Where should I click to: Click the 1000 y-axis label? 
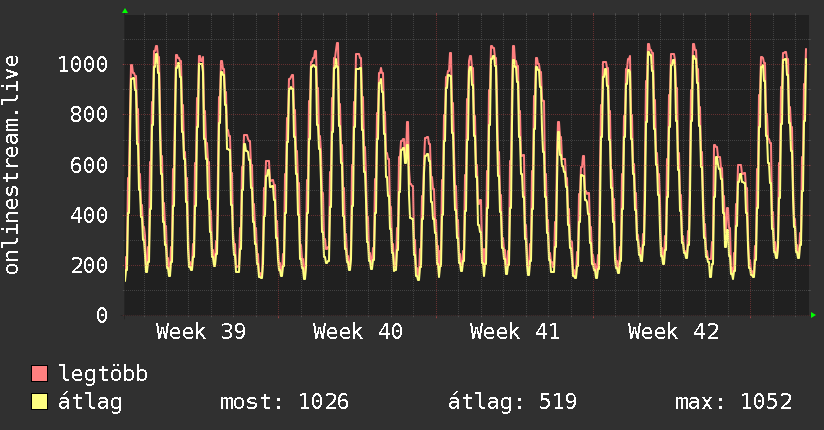(83, 64)
